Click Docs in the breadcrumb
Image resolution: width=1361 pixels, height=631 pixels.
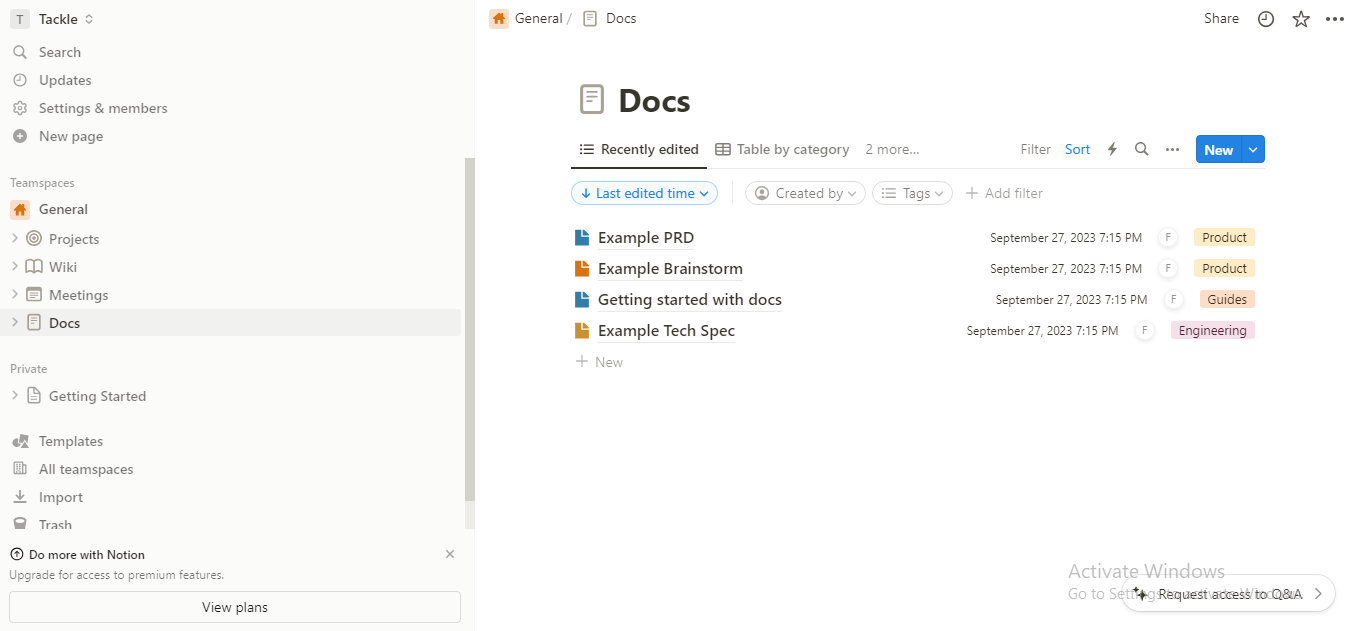pos(609,18)
